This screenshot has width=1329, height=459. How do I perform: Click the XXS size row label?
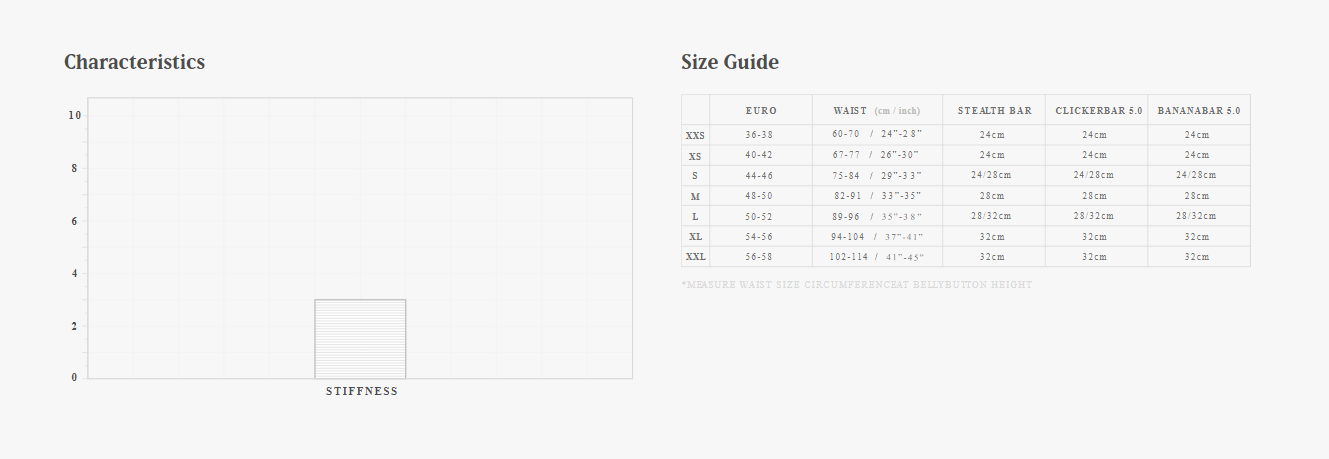coord(695,135)
